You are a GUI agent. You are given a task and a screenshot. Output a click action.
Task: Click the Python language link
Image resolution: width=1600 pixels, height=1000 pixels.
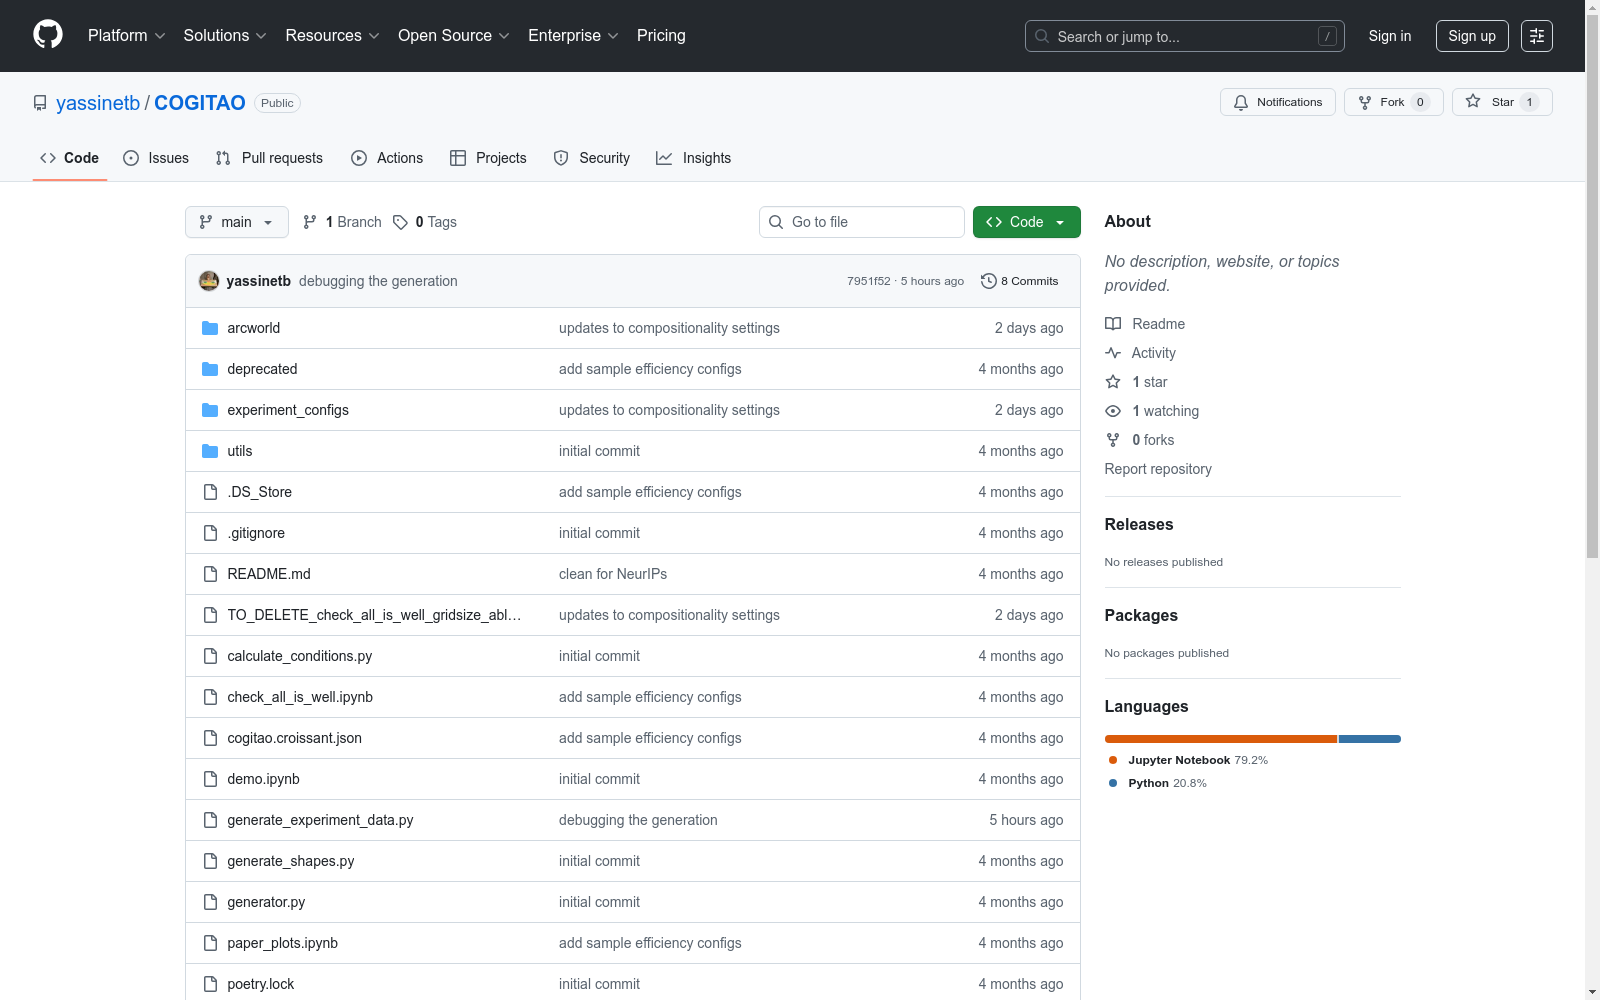pos(1158,783)
